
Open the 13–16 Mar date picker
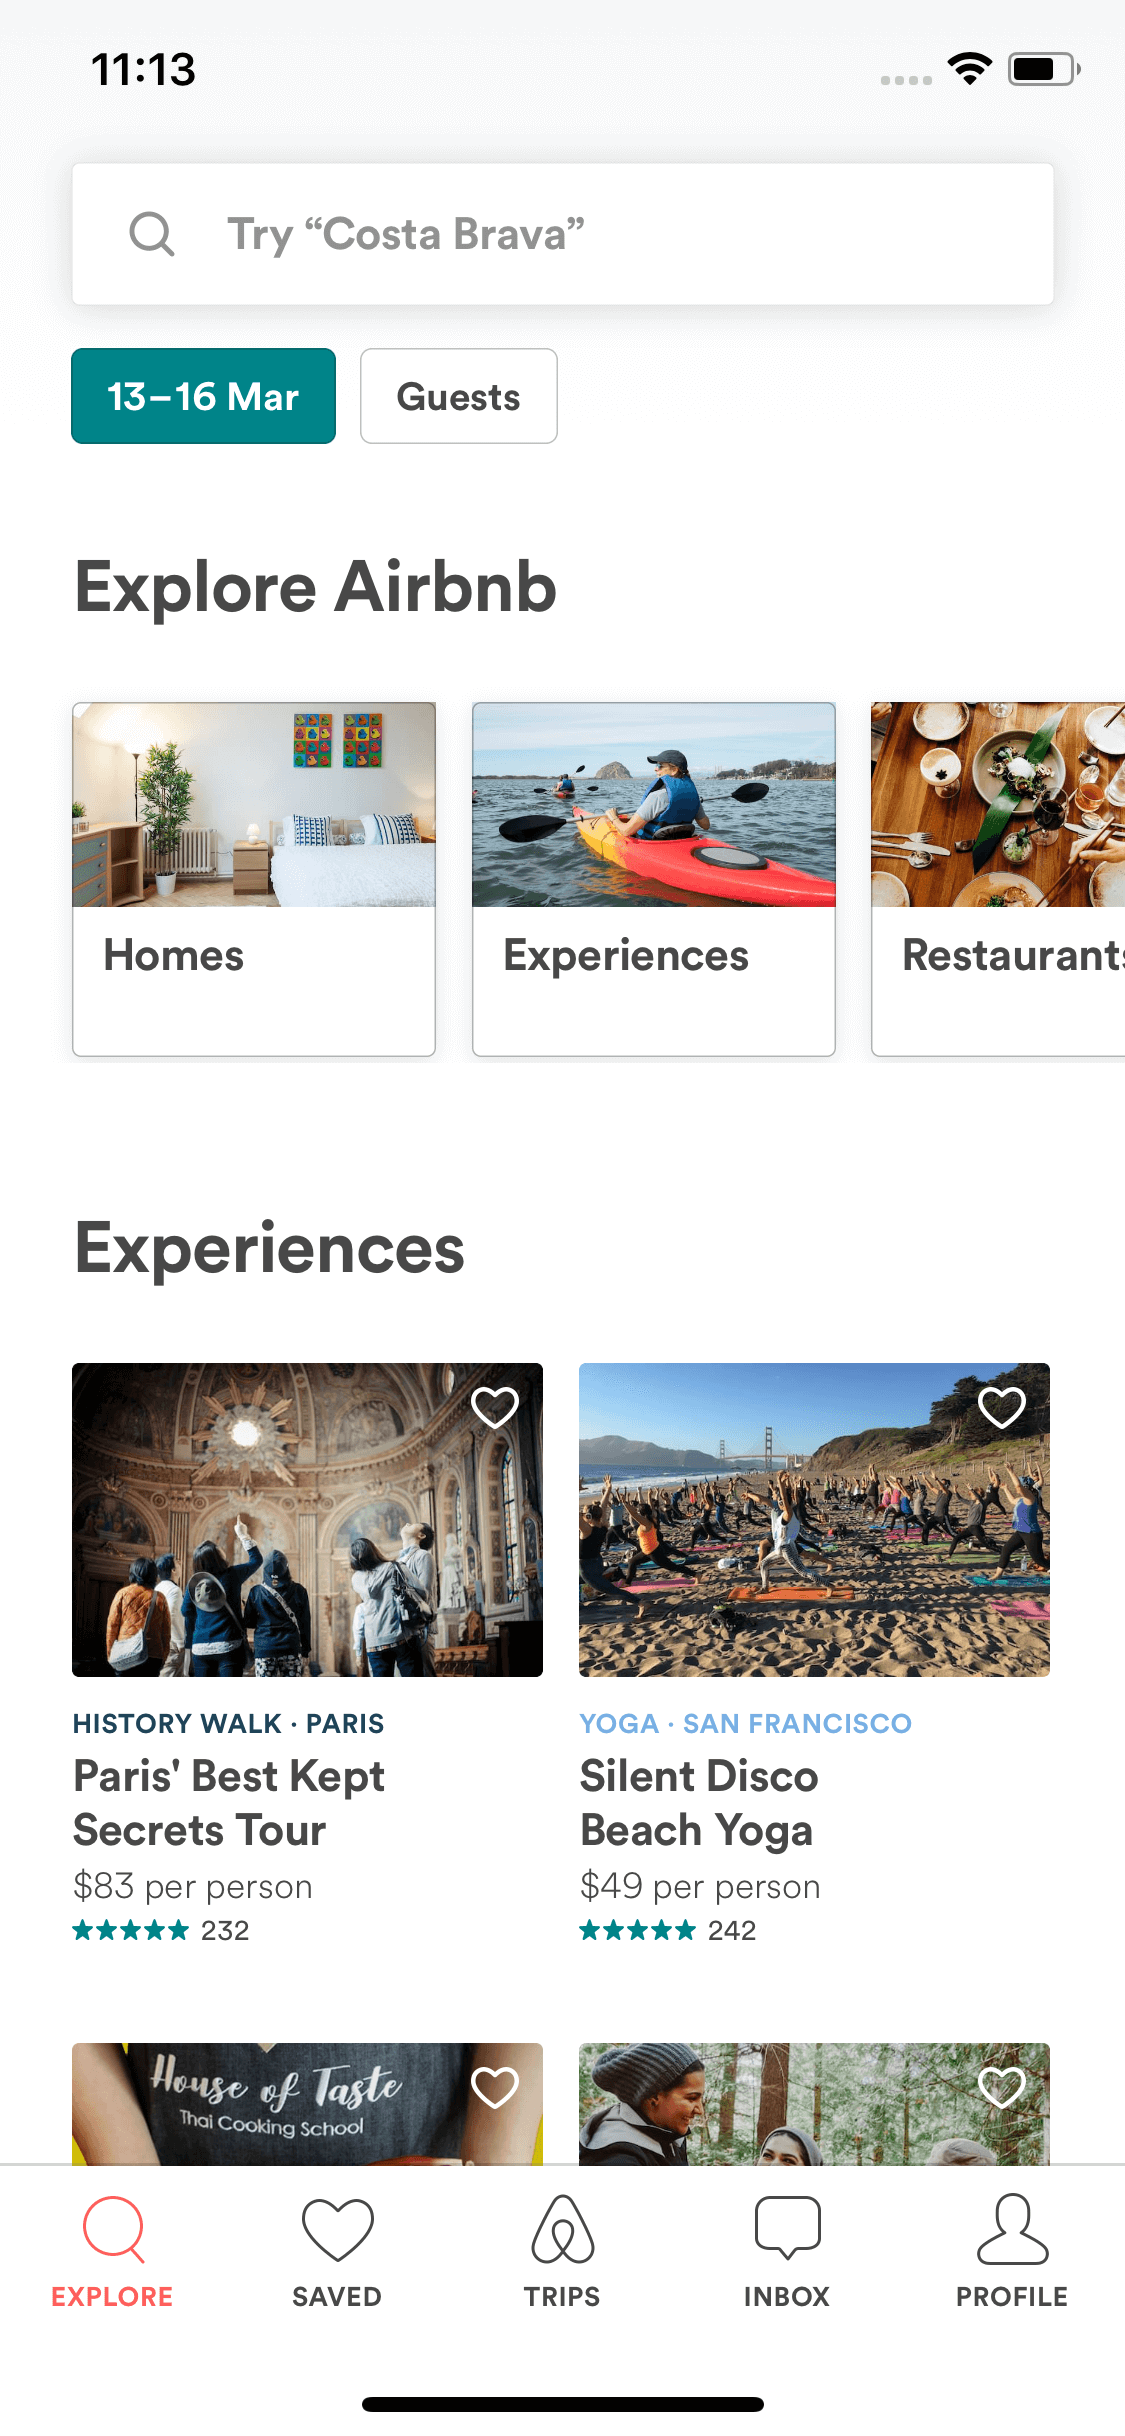(203, 396)
